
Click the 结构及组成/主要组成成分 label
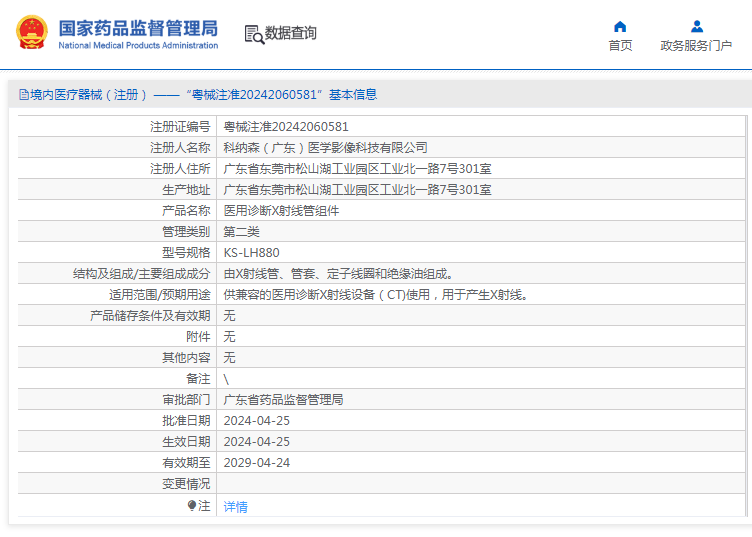141,274
